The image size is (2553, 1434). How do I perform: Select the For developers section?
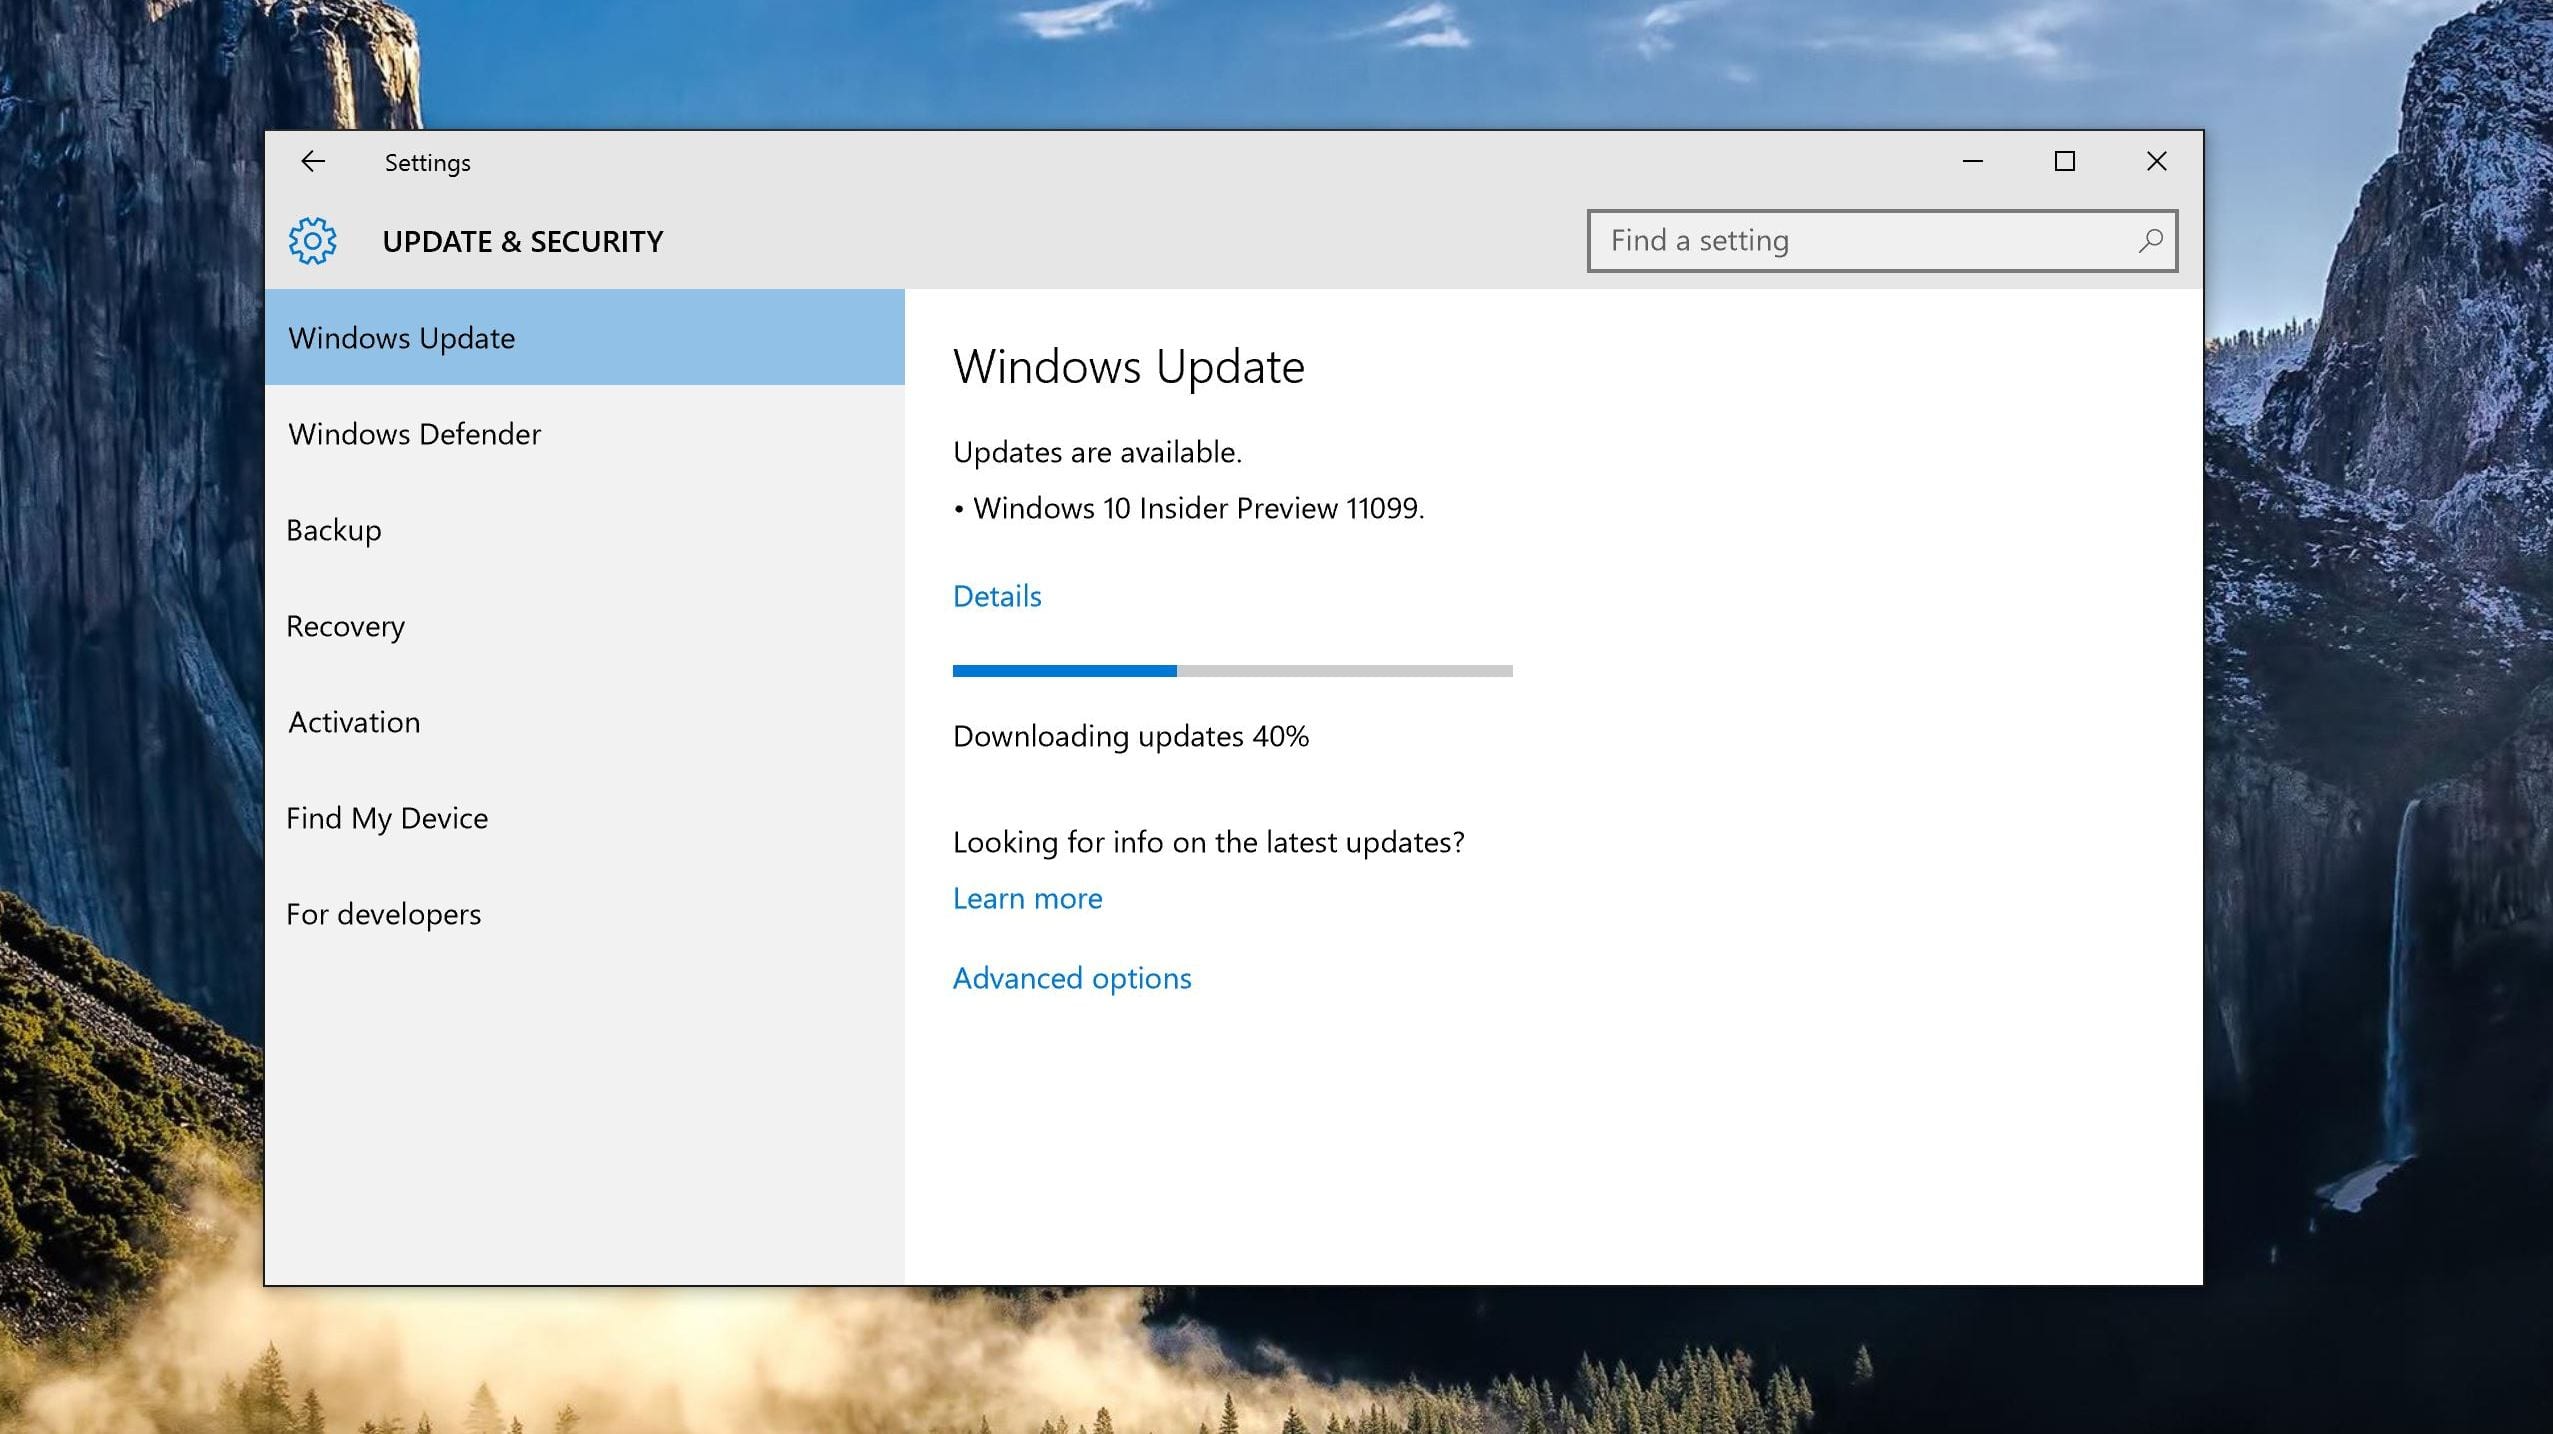tap(384, 914)
